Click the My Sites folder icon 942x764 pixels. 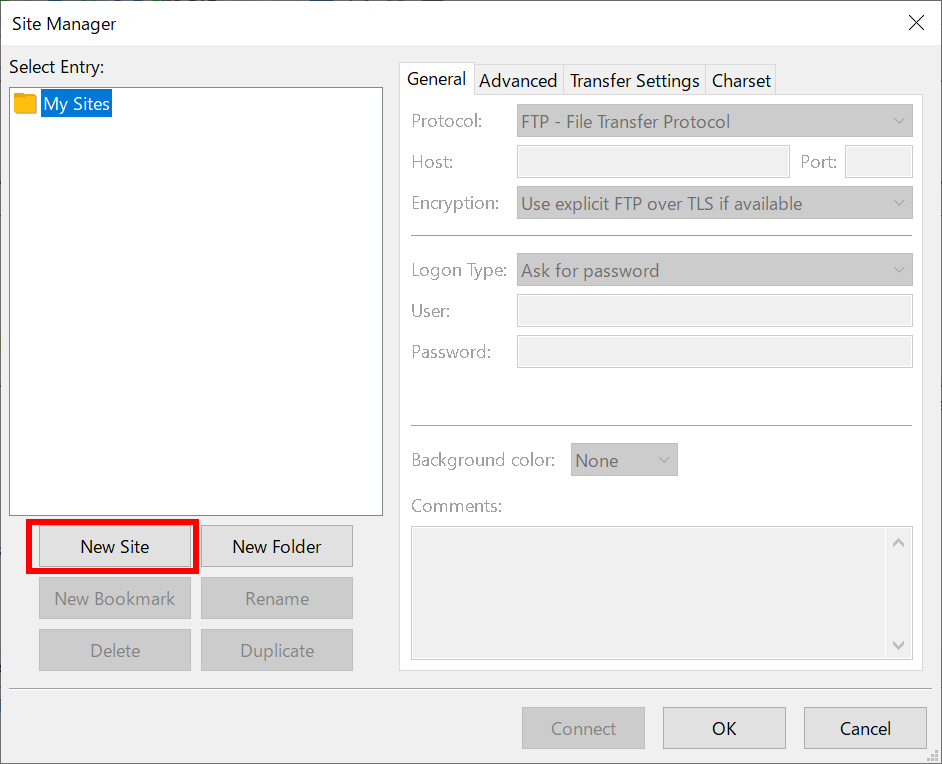[x=25, y=103]
